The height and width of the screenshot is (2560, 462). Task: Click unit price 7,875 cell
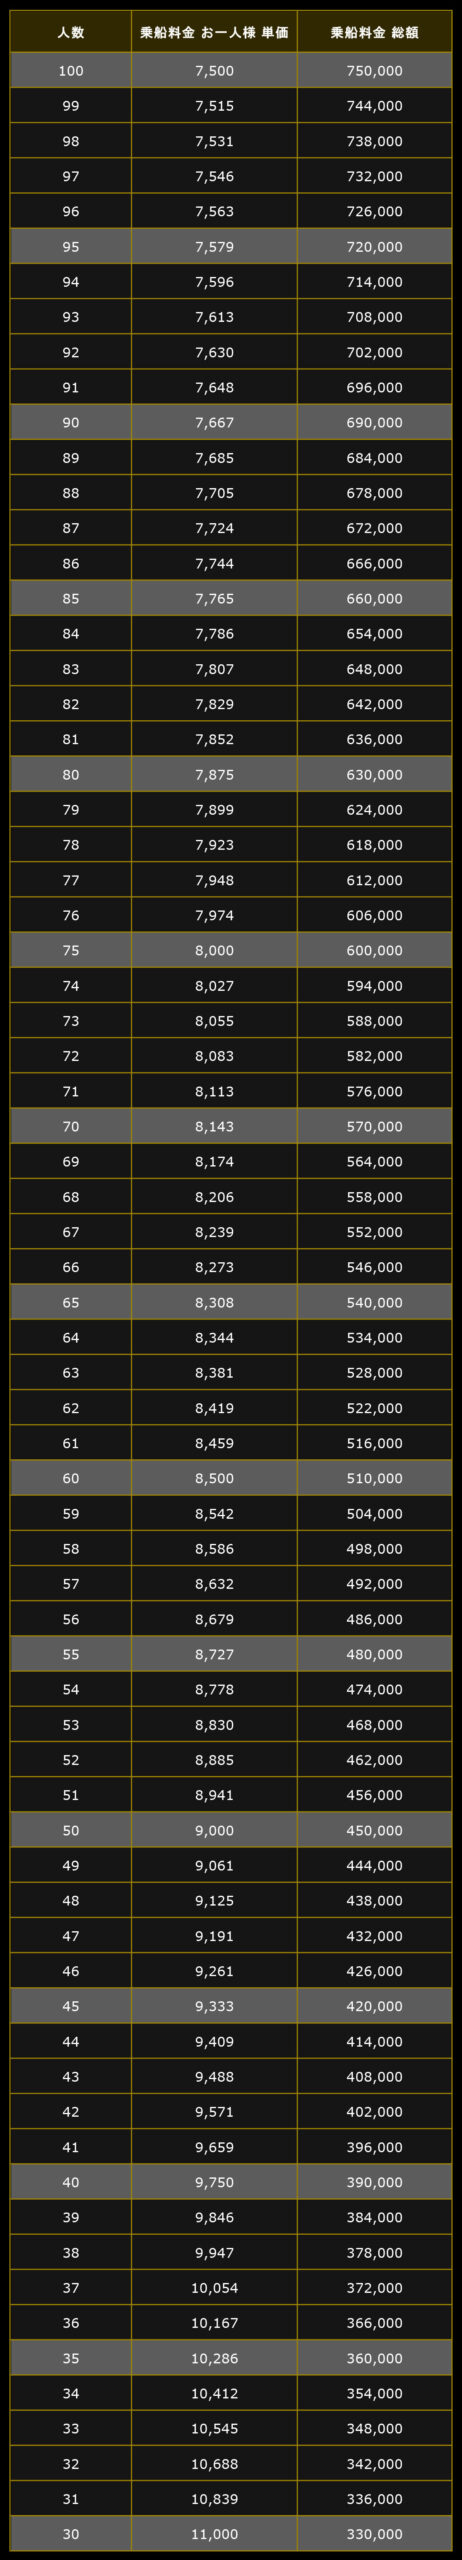[x=214, y=775]
